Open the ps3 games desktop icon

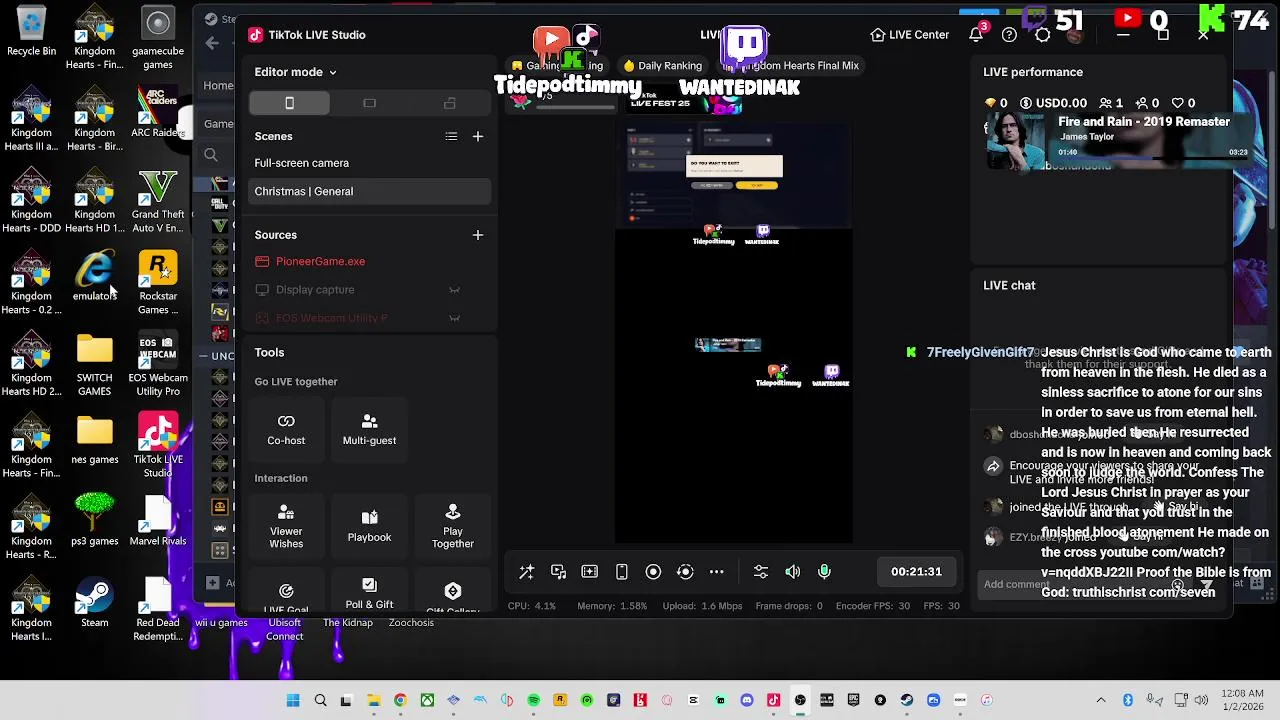94,520
